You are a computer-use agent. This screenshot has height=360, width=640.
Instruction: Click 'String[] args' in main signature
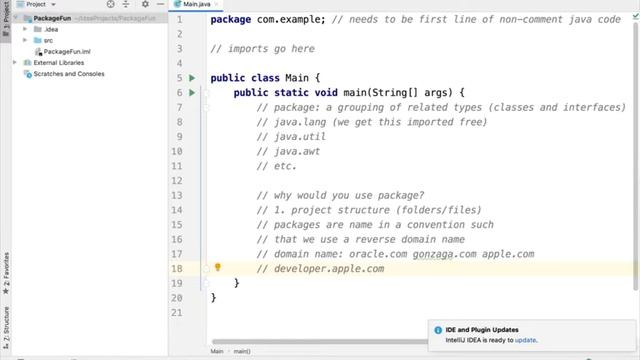(x=410, y=93)
